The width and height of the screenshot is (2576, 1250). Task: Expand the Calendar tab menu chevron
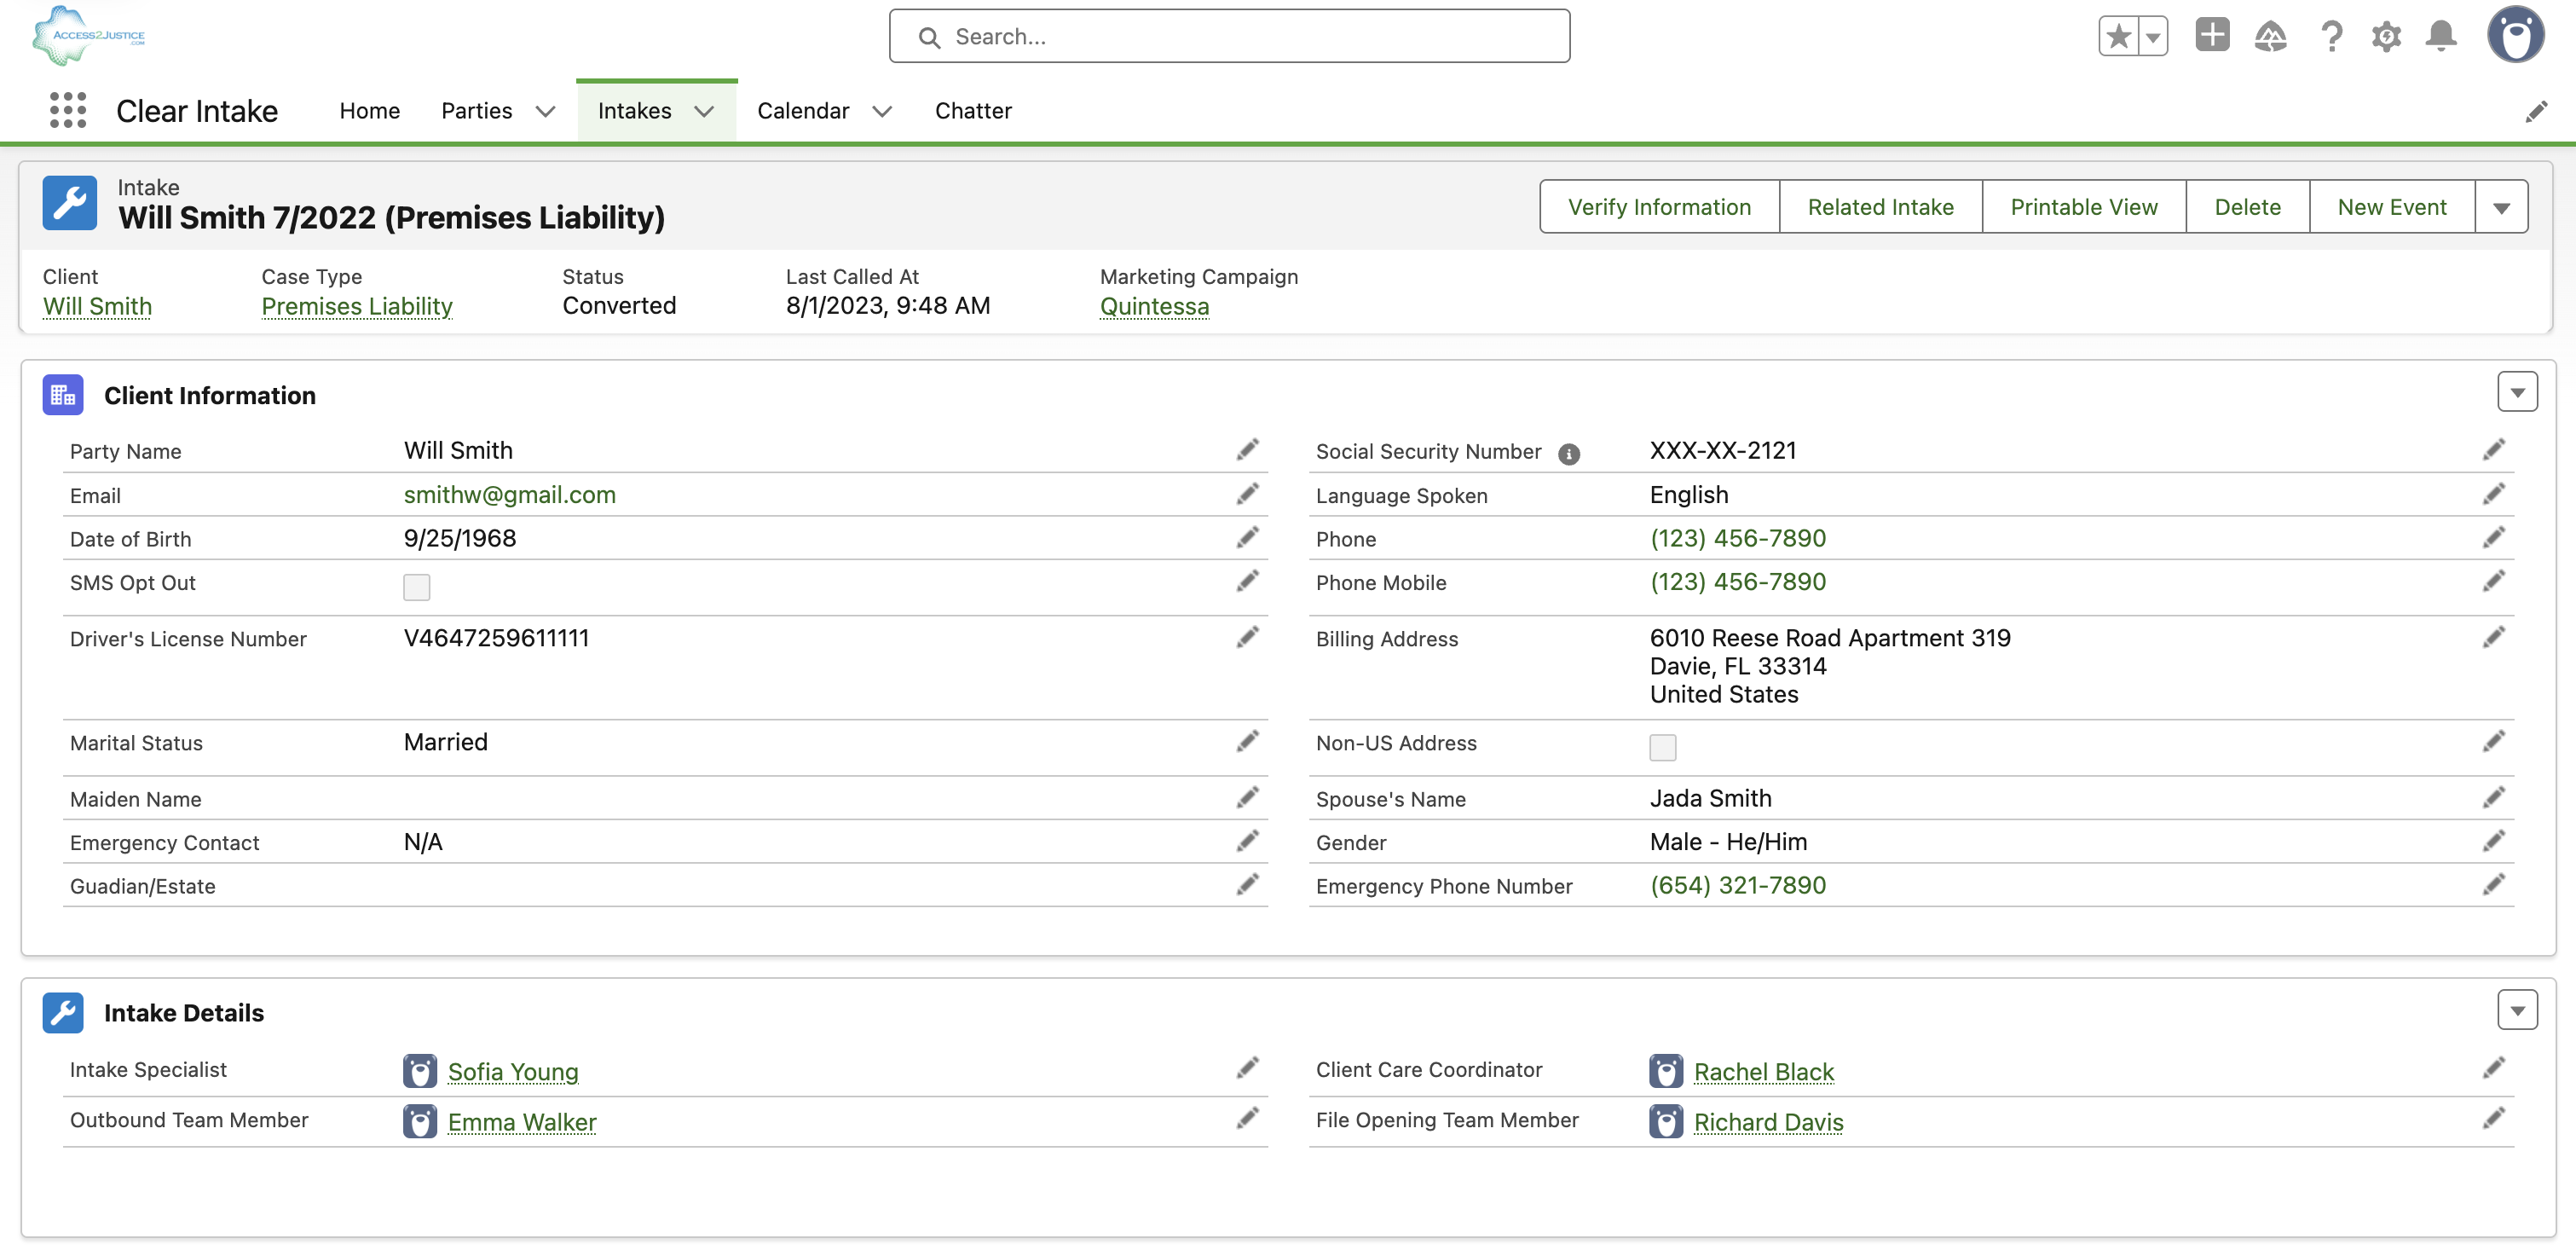tap(882, 111)
